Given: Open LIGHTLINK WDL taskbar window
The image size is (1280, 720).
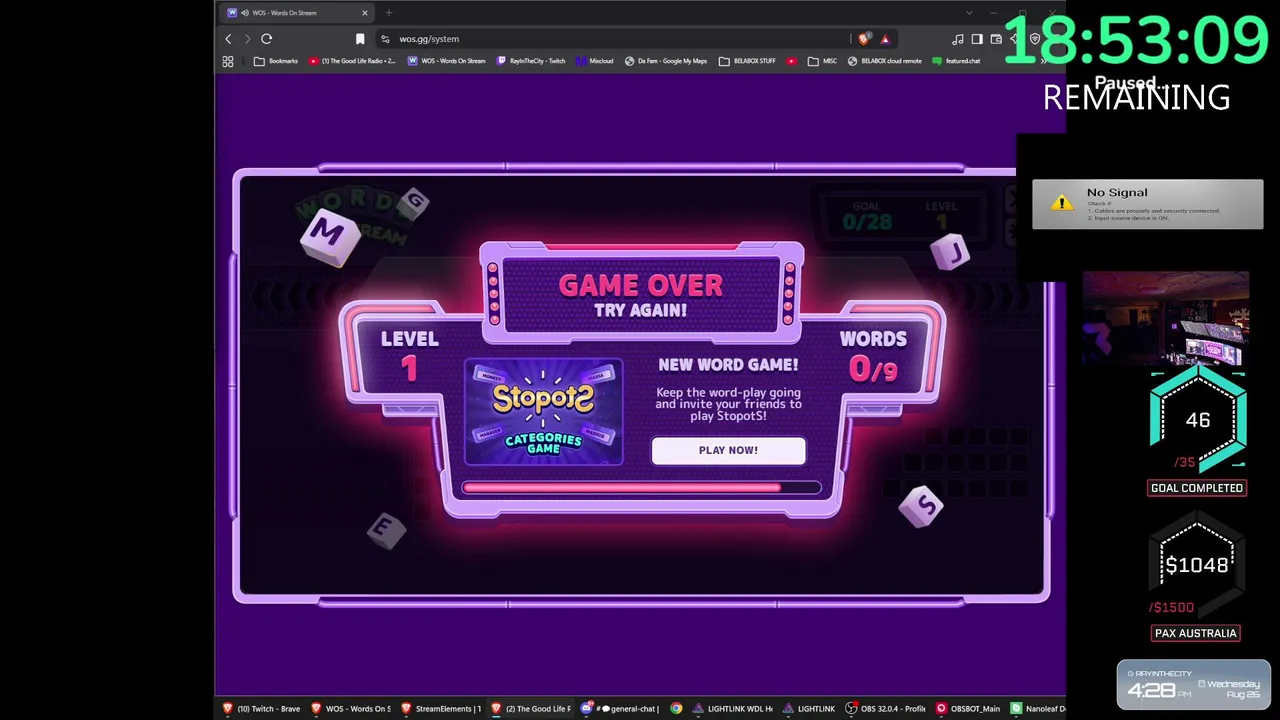Looking at the screenshot, I should tap(732, 709).
